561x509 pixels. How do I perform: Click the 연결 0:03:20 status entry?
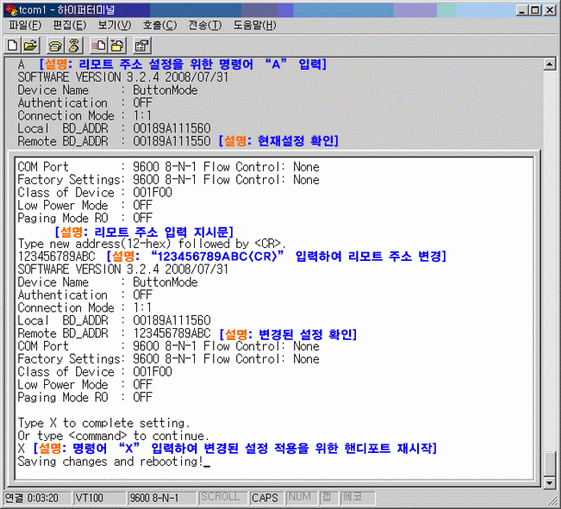click(37, 498)
